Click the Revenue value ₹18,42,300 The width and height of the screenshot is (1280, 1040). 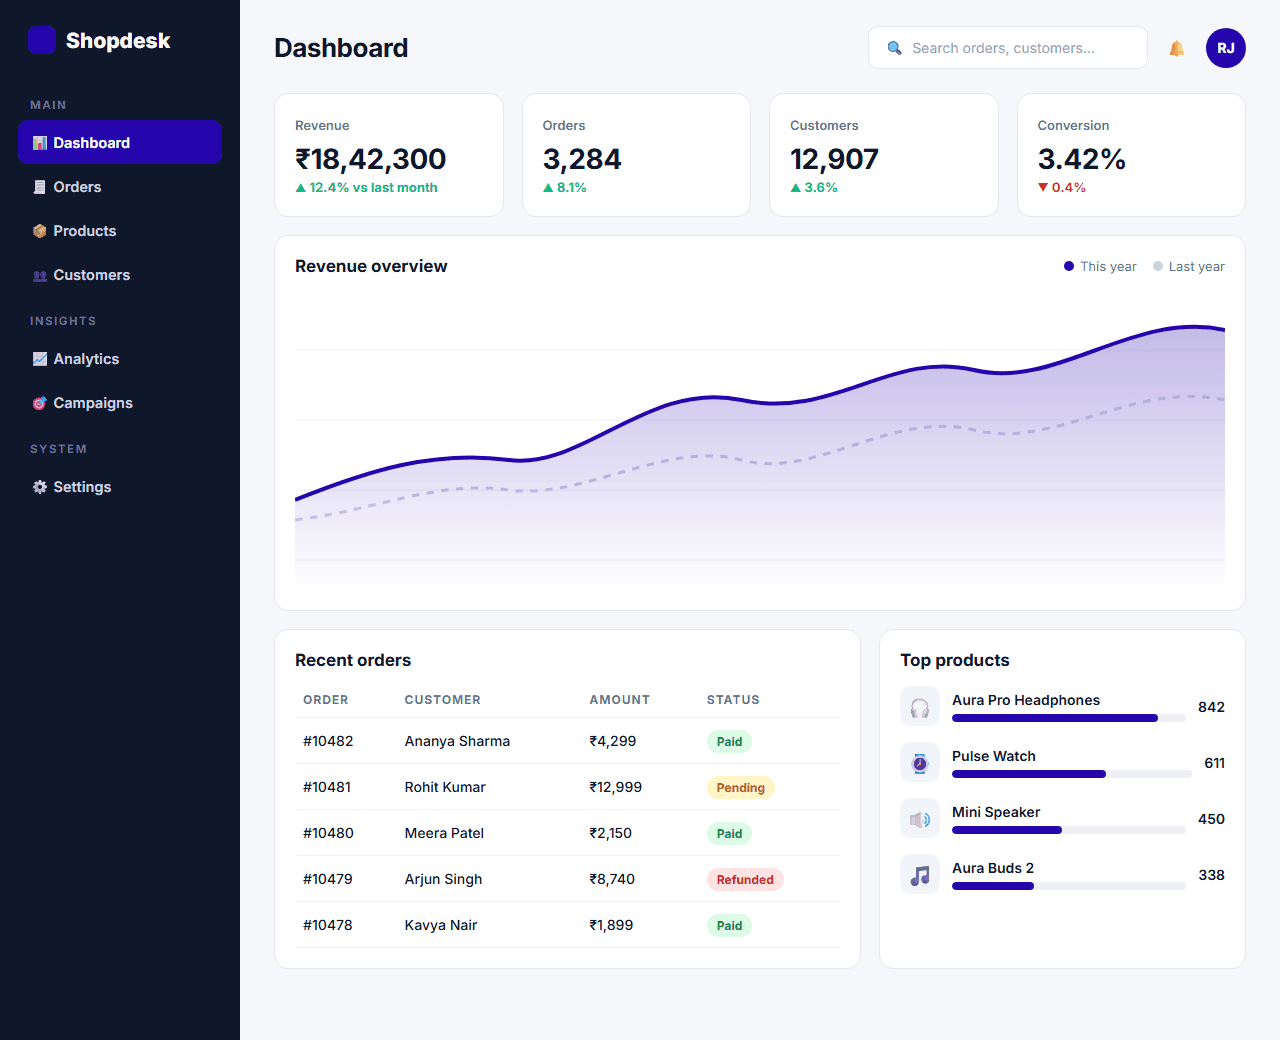point(370,159)
